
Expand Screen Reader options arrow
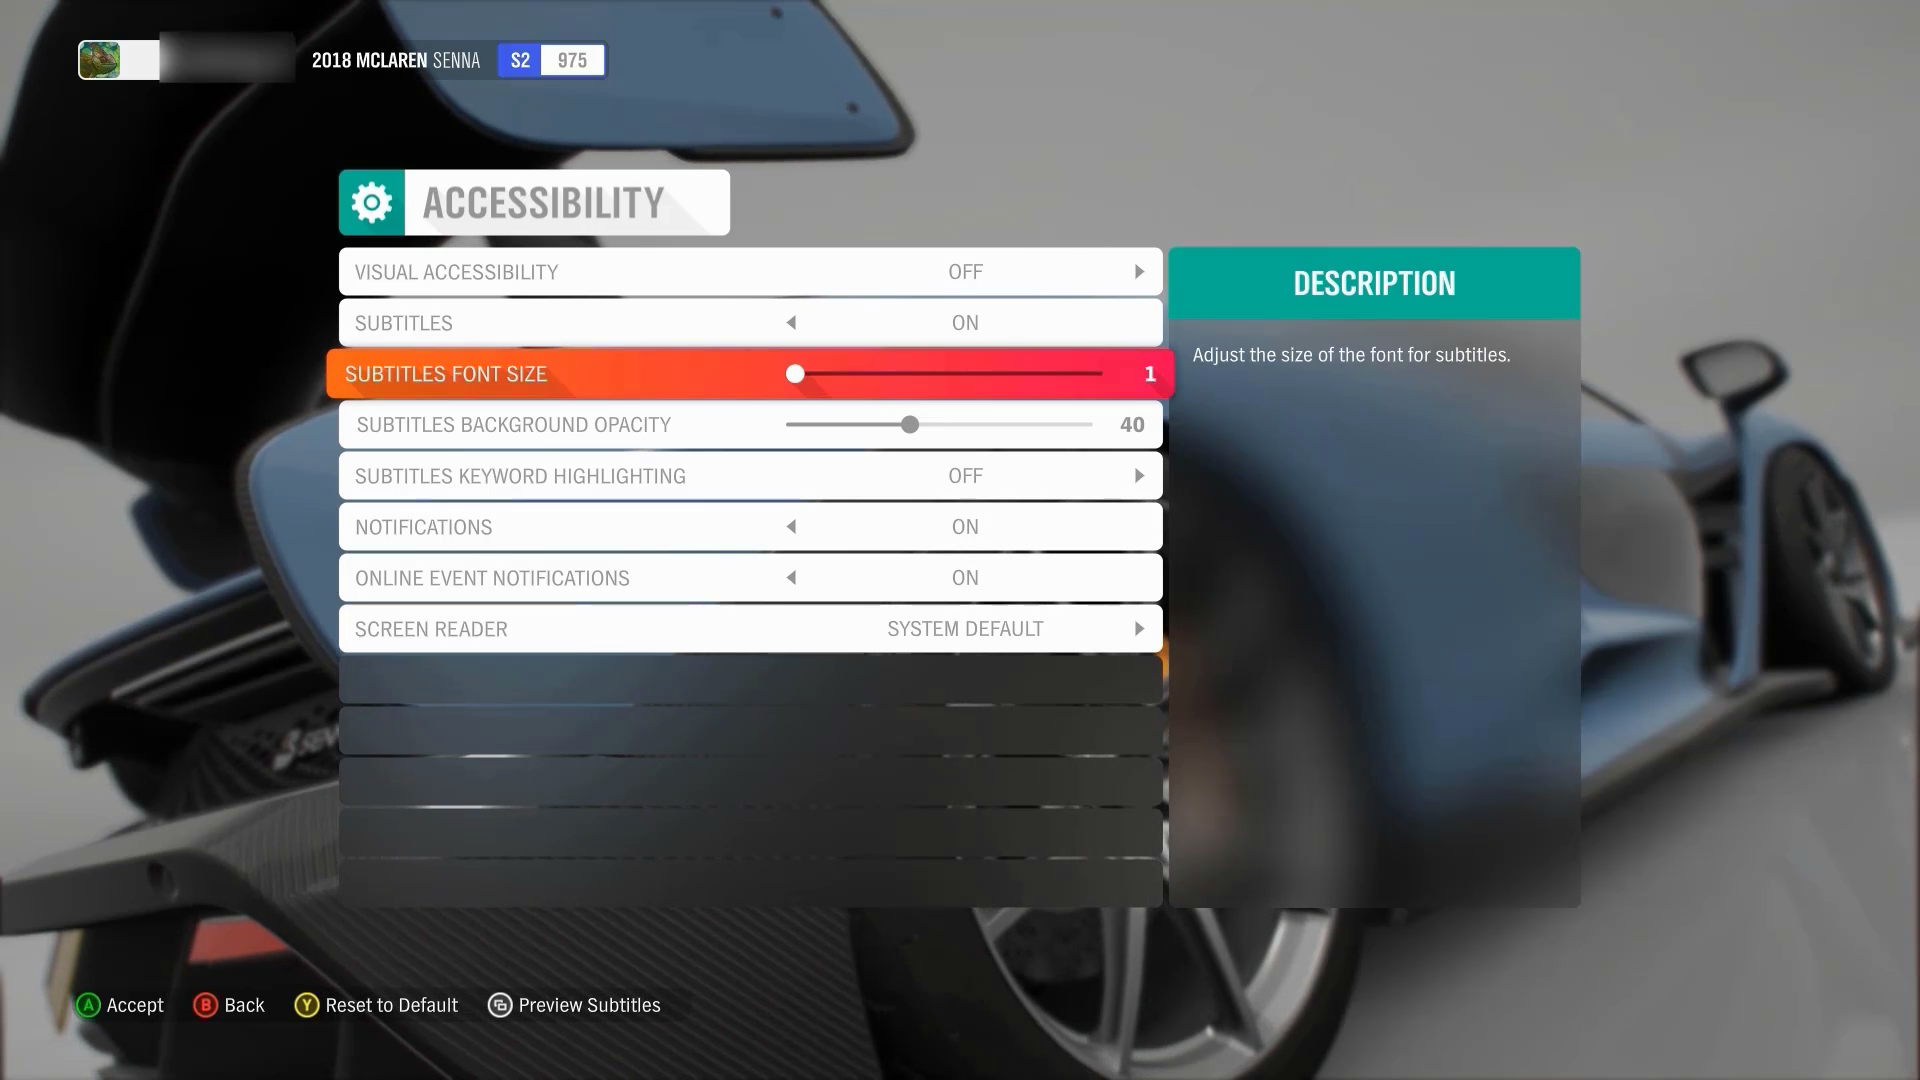pos(1139,629)
